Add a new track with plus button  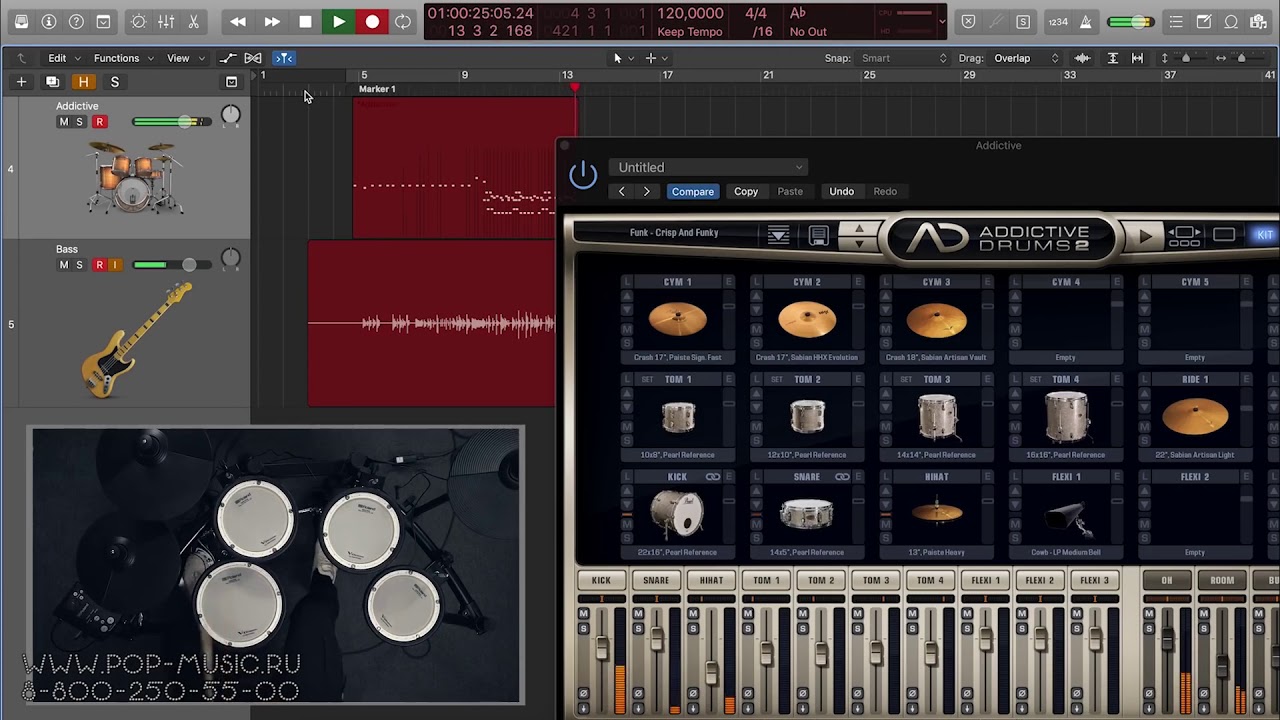tap(21, 82)
